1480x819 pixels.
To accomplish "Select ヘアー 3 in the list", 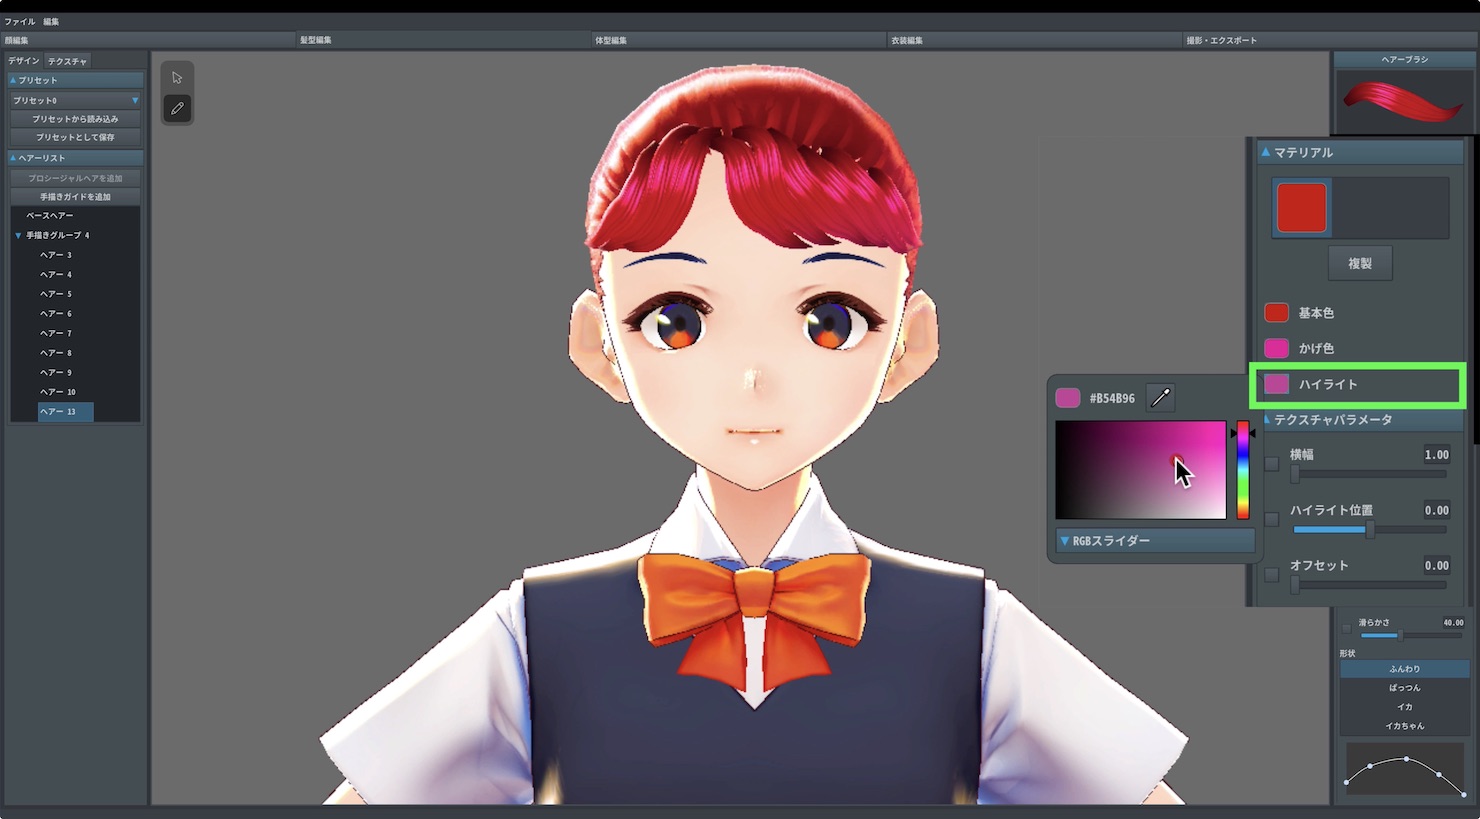I will [56, 255].
